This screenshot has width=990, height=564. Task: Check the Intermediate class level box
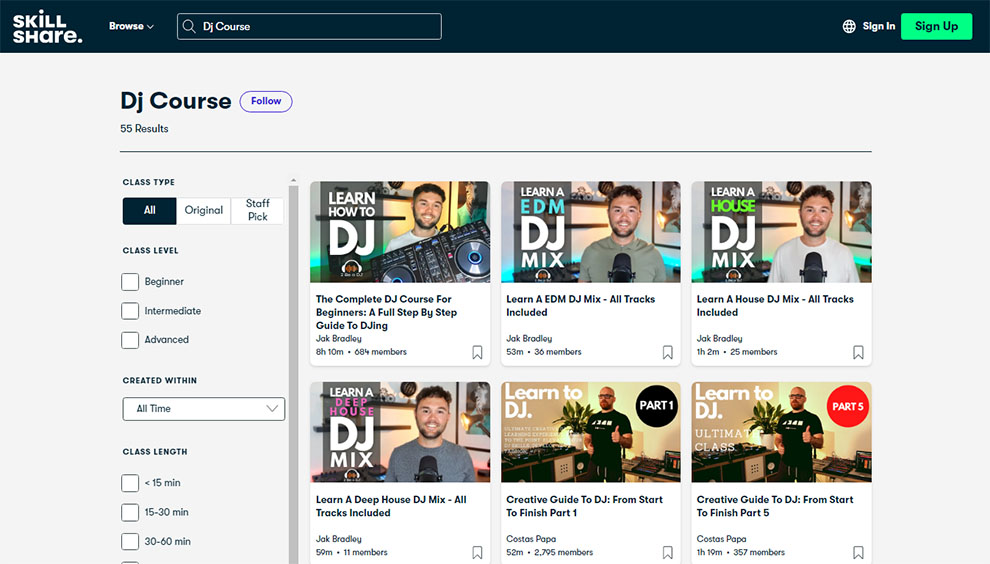click(x=130, y=311)
